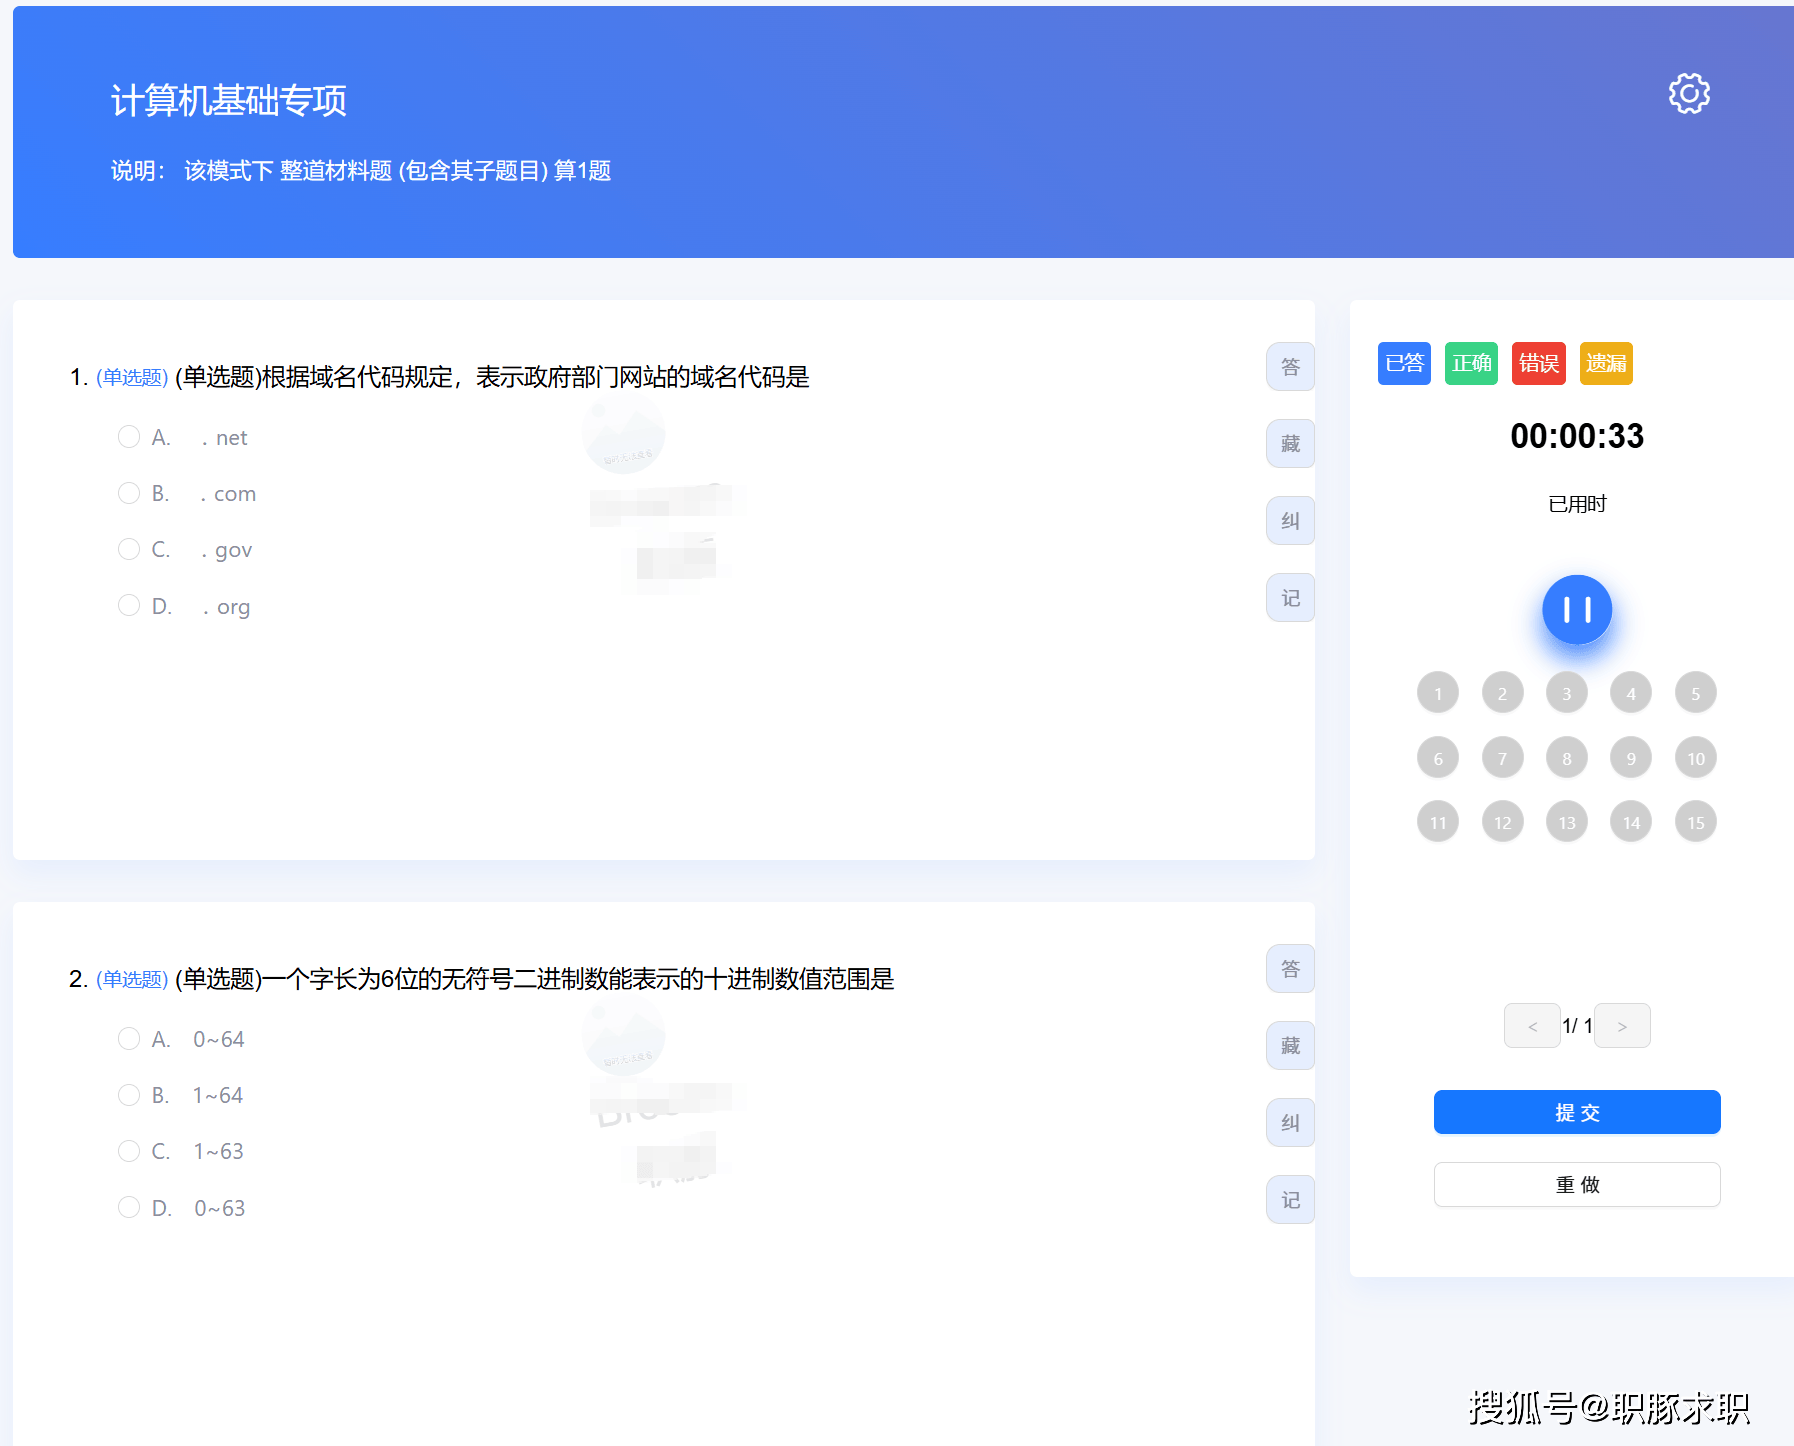Click the green 正确 status tag

1471,363
